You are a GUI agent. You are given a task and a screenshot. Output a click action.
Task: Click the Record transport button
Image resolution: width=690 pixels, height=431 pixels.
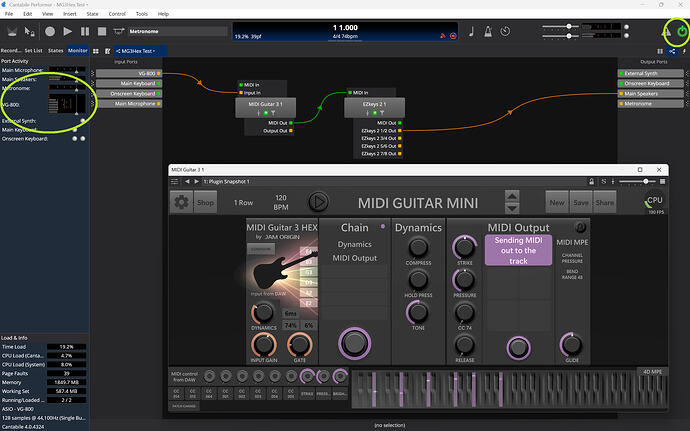(x=50, y=32)
